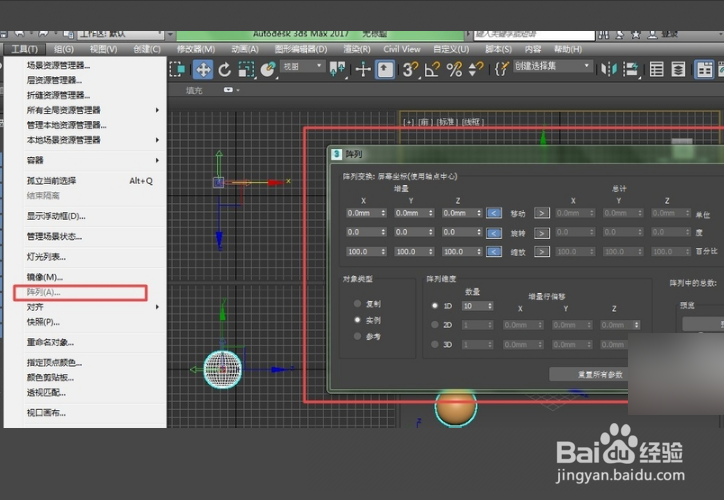This screenshot has height=500, width=724.
Task: Open the 修改器(M) menu
Action: point(196,49)
